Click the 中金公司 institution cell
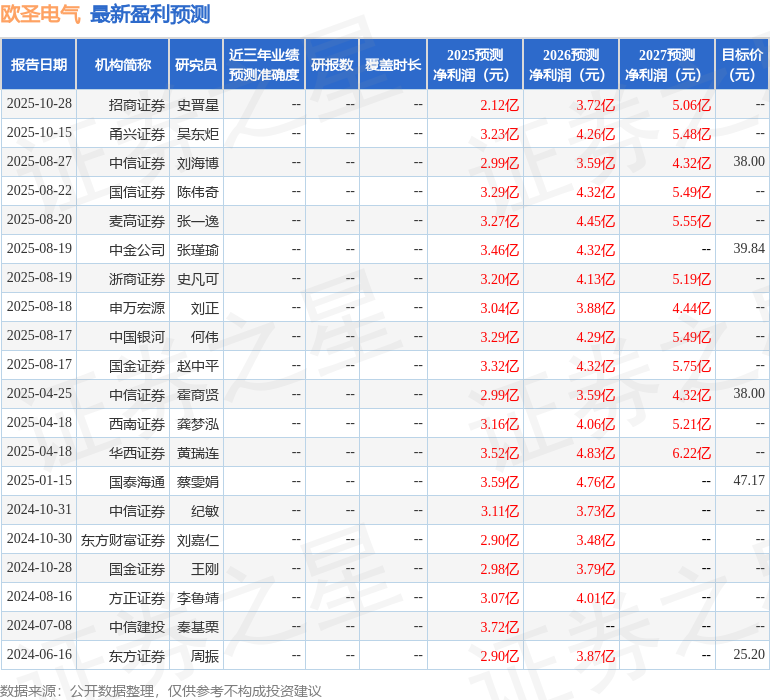This screenshot has height=700, width=770. (x=137, y=249)
